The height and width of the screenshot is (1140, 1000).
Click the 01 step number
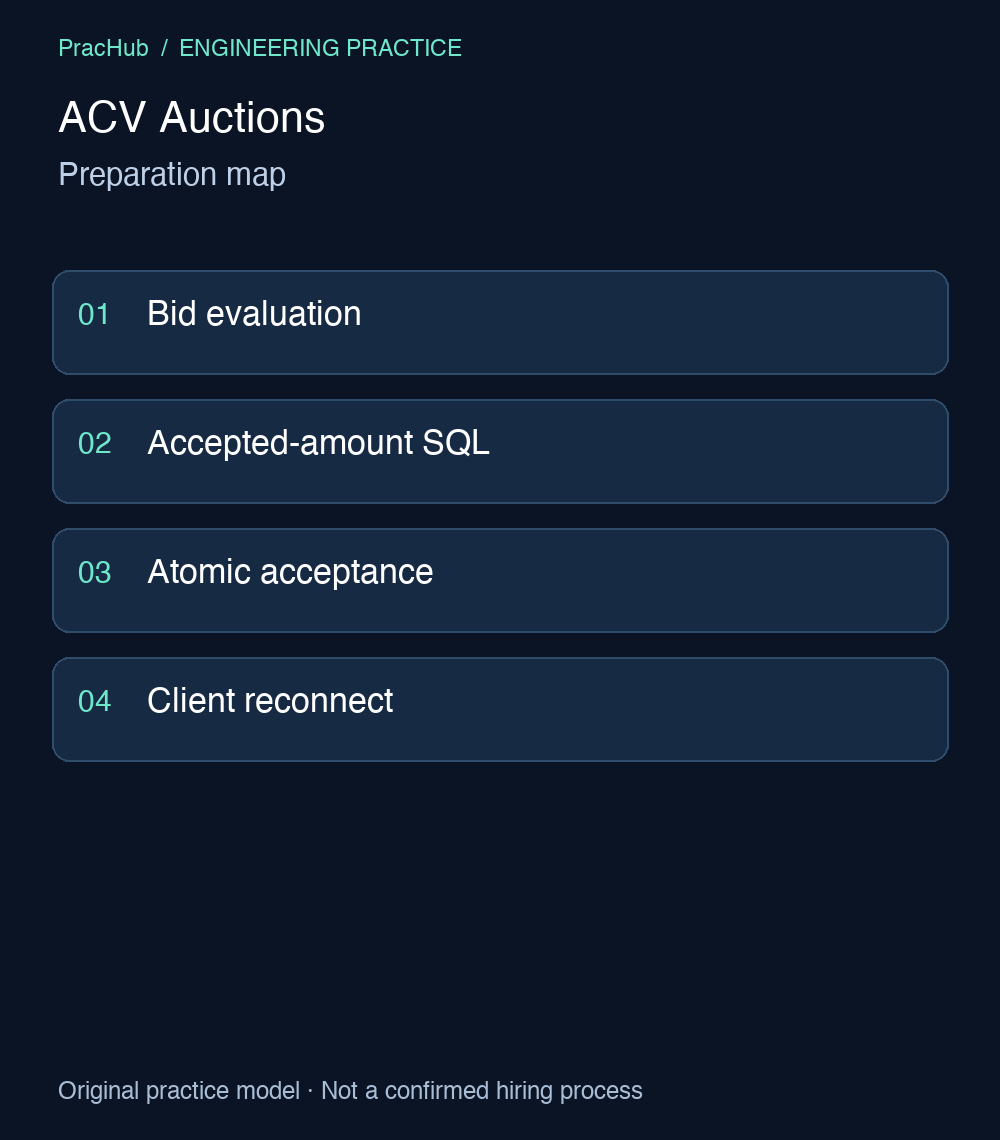(94, 315)
